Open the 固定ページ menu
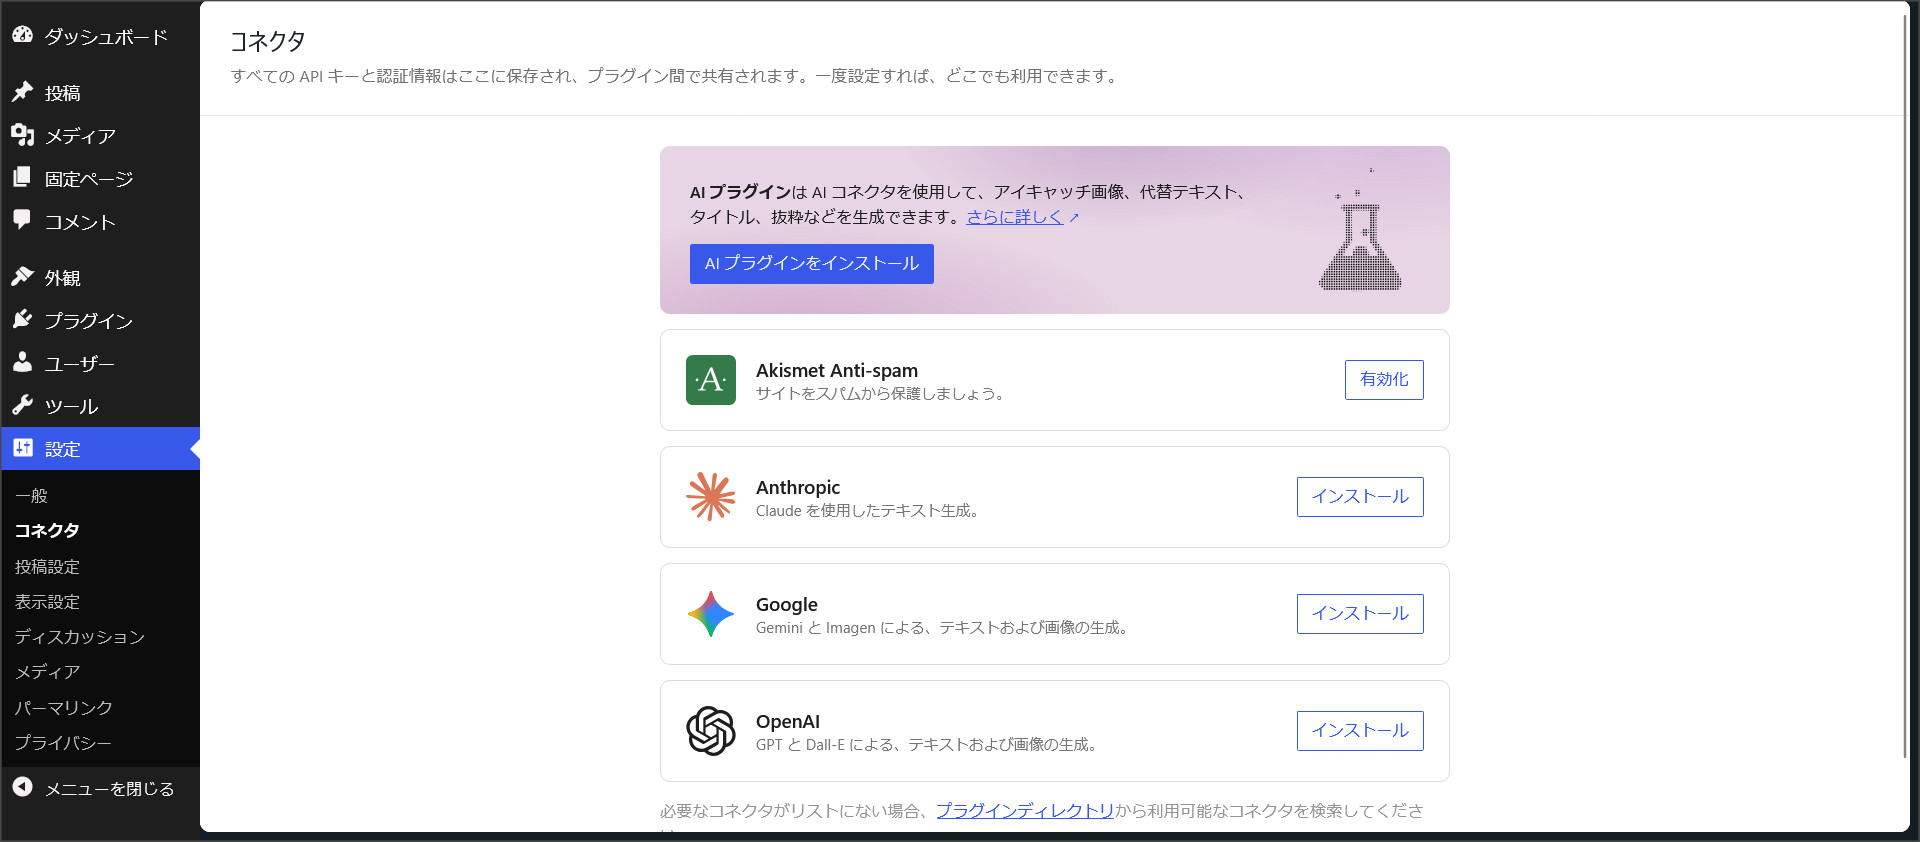The height and width of the screenshot is (842, 1920). pos(100,179)
